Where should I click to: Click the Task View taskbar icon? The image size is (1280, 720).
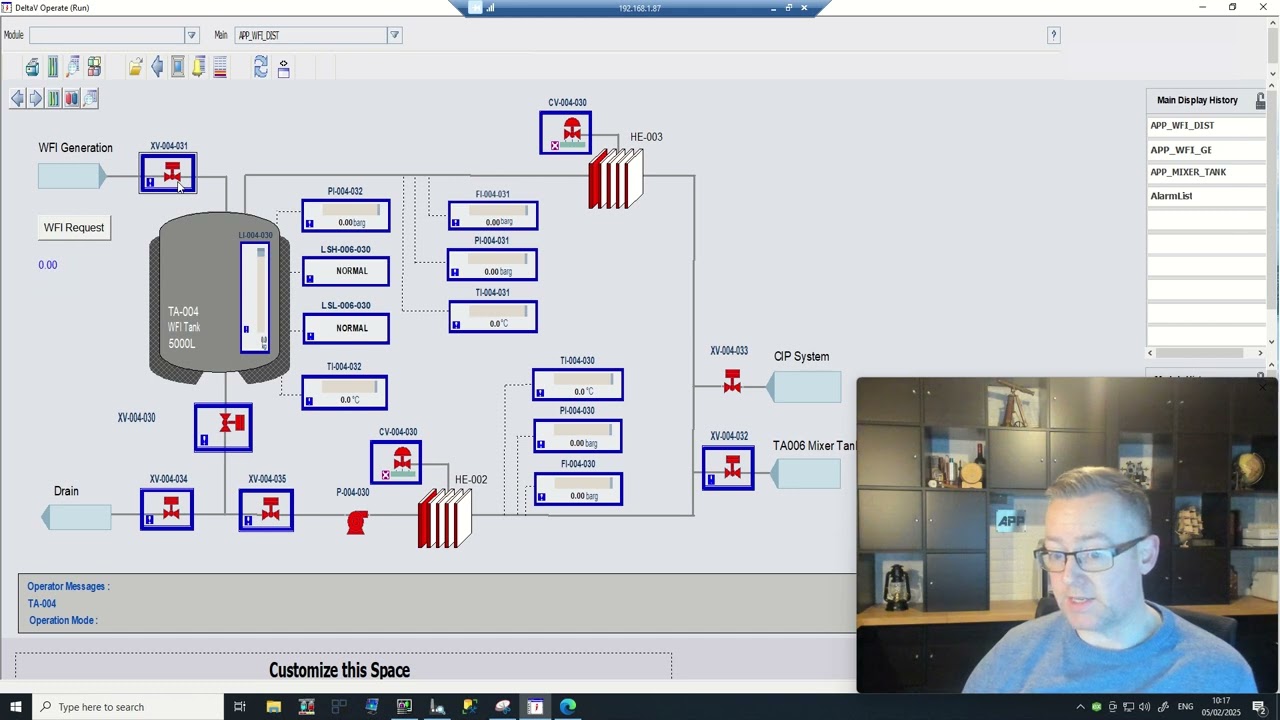point(240,707)
